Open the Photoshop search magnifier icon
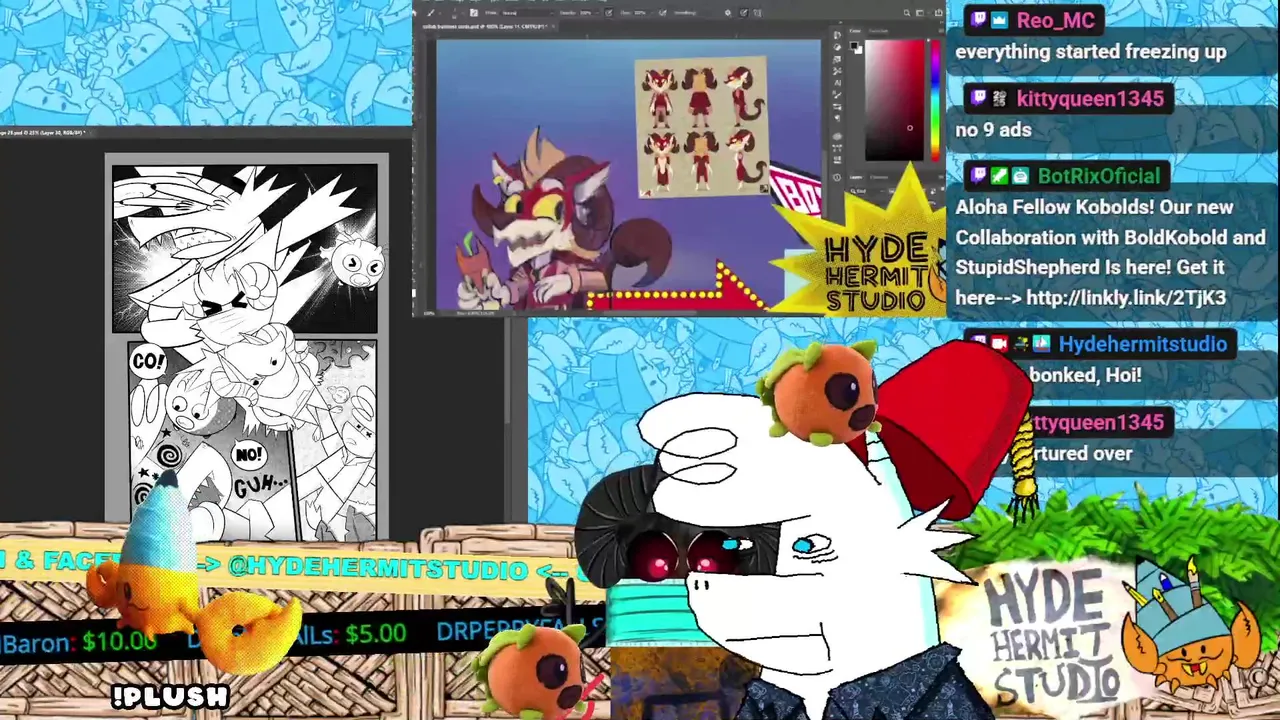Image resolution: width=1280 pixels, height=720 pixels. pos(907,13)
